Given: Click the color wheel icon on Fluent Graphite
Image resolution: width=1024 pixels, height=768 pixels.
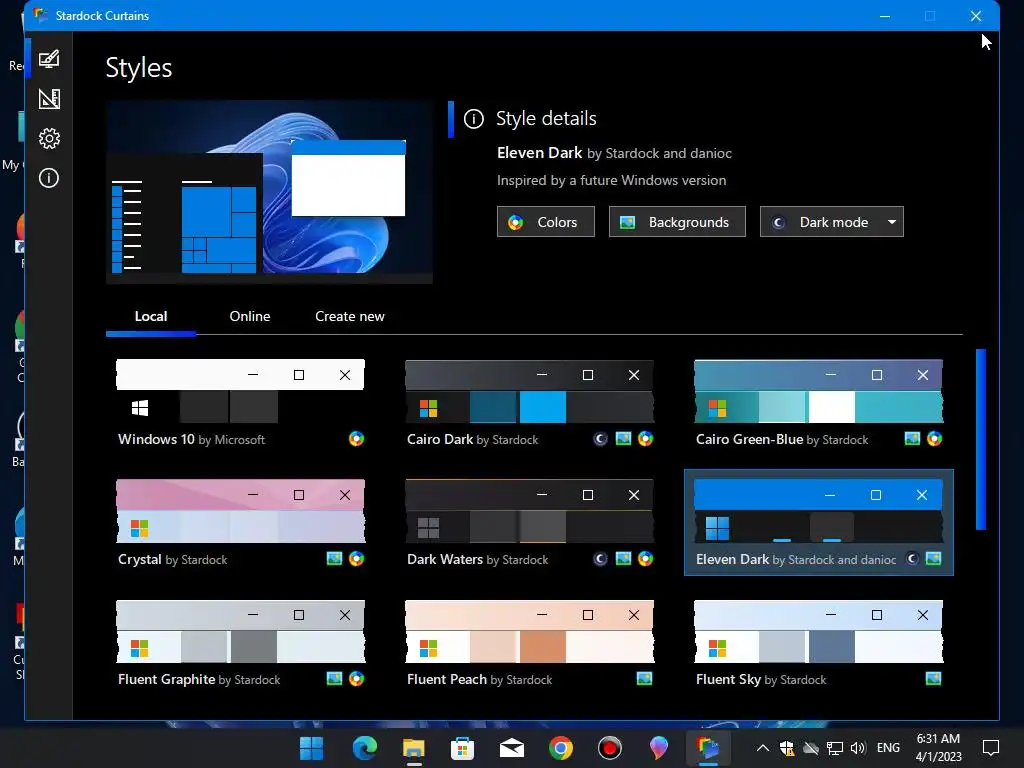Looking at the screenshot, I should 356,679.
